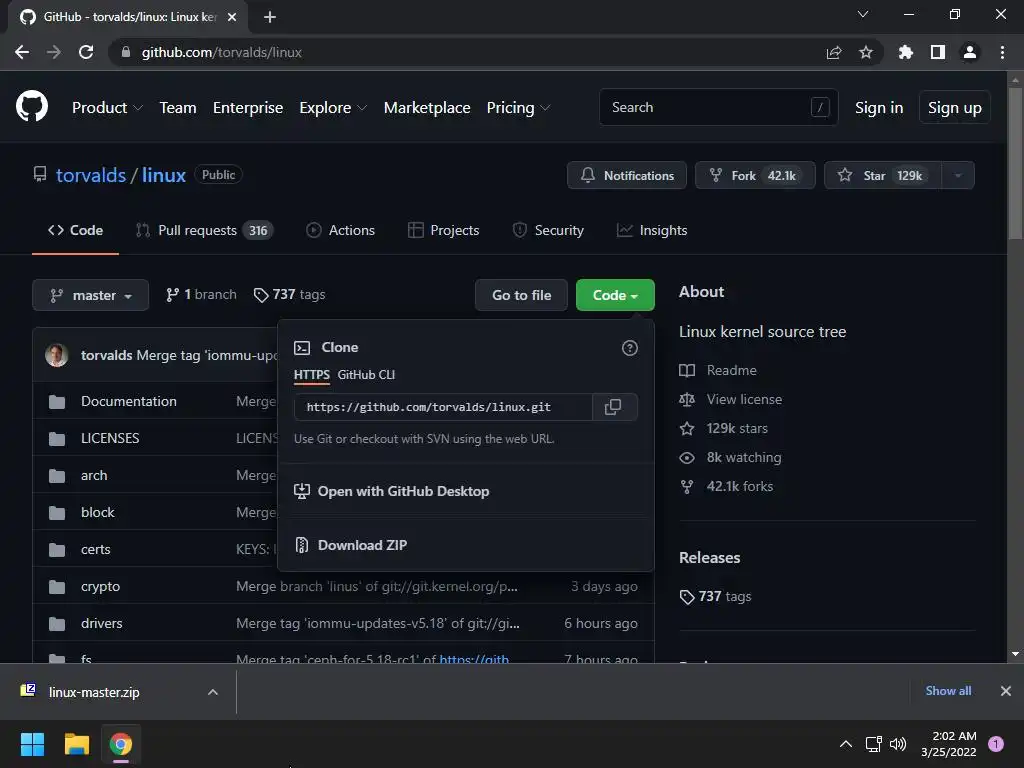Open the master branch selector

click(91, 295)
